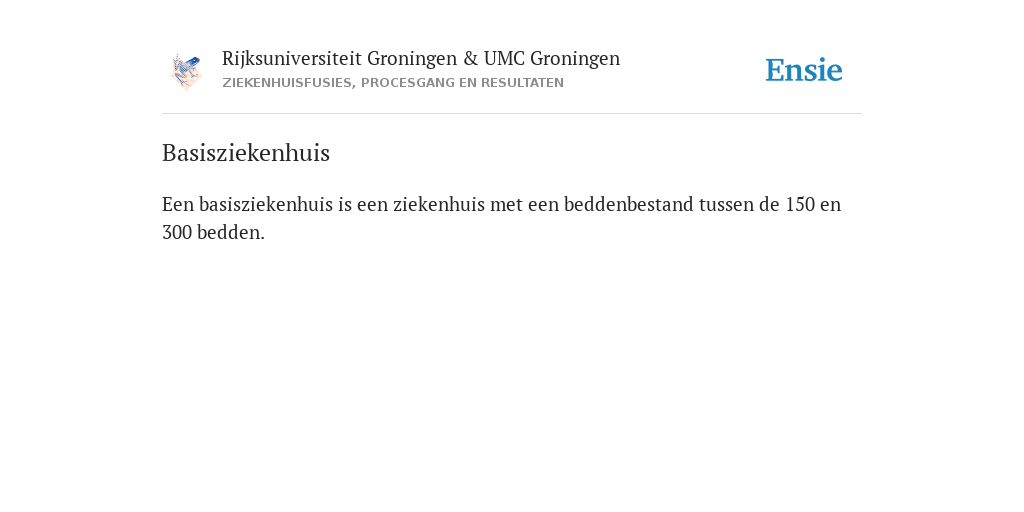1024x512 pixels.
Task: Click the Ziekenhuisfusies, procesgang en resultaten subtitle
Action: 392,83
